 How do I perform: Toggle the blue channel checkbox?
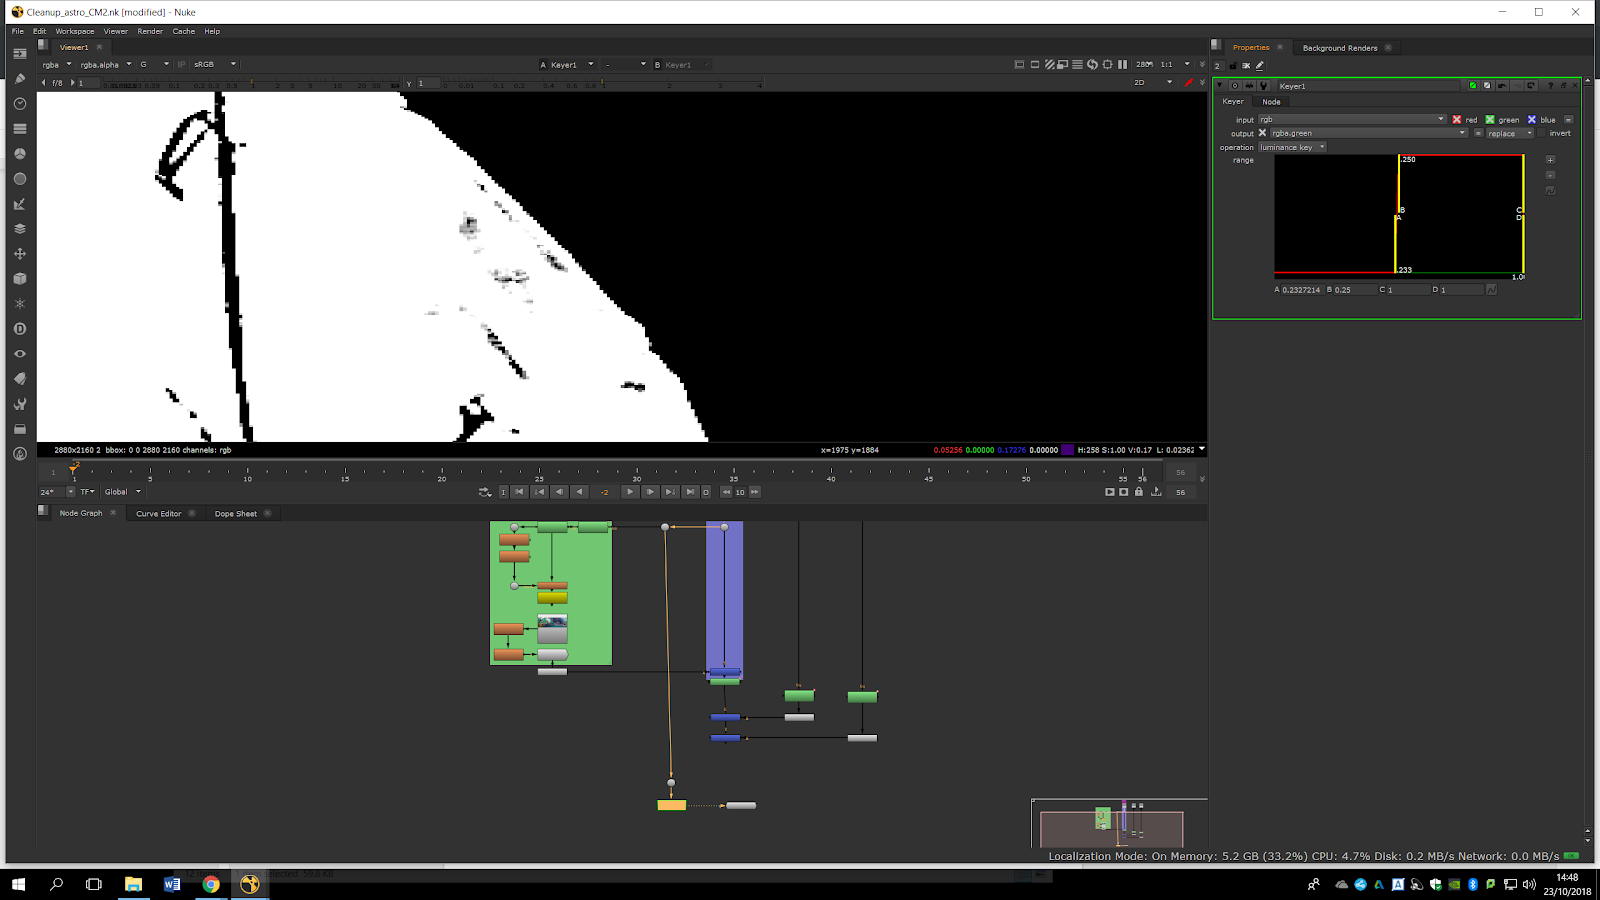coord(1531,120)
